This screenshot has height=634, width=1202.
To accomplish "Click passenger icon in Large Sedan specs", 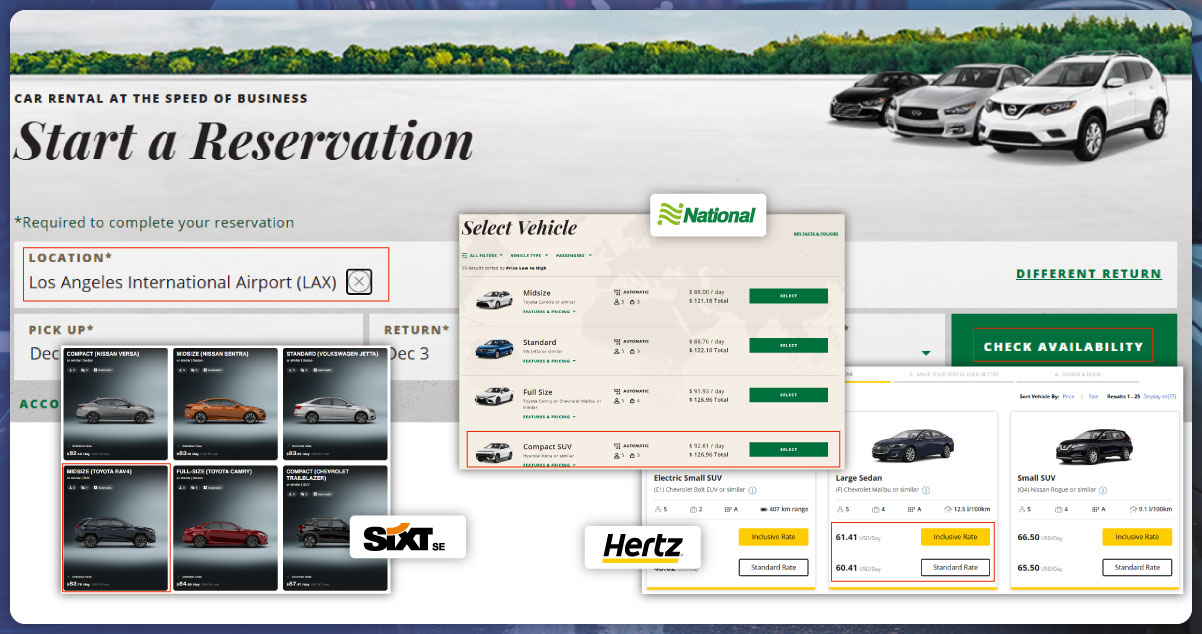I will click(x=840, y=509).
